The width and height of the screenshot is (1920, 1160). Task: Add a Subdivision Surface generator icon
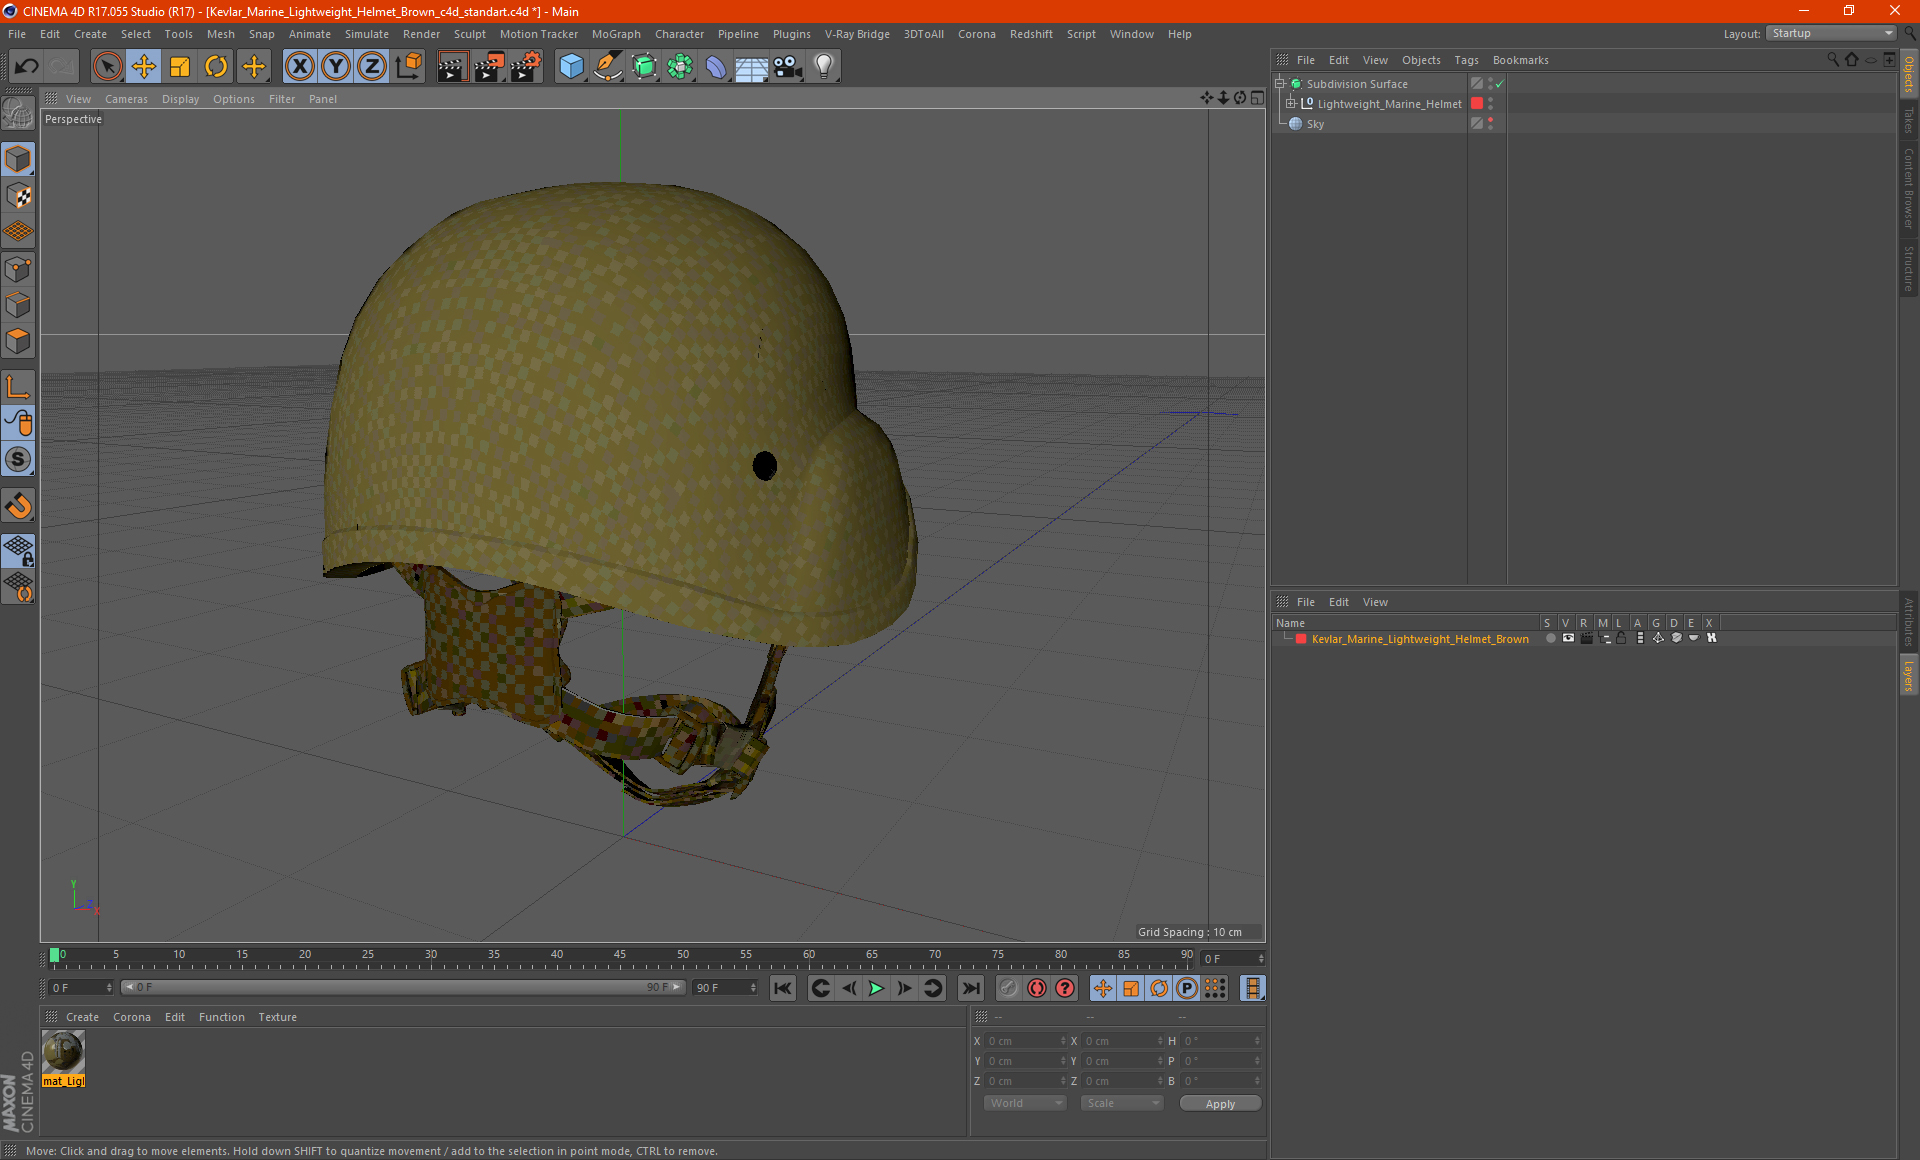click(x=644, y=66)
